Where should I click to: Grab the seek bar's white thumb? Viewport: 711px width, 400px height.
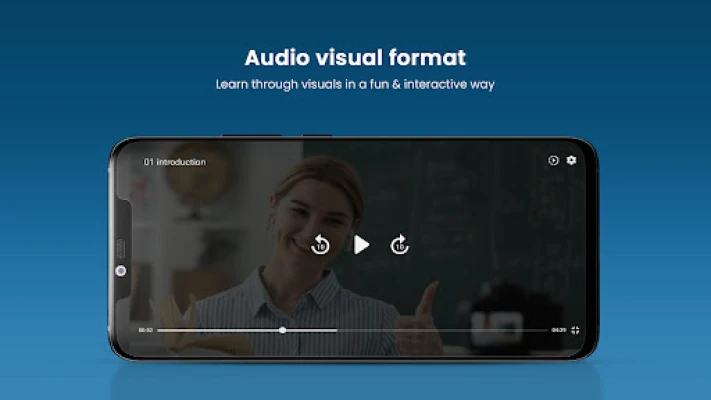point(283,329)
